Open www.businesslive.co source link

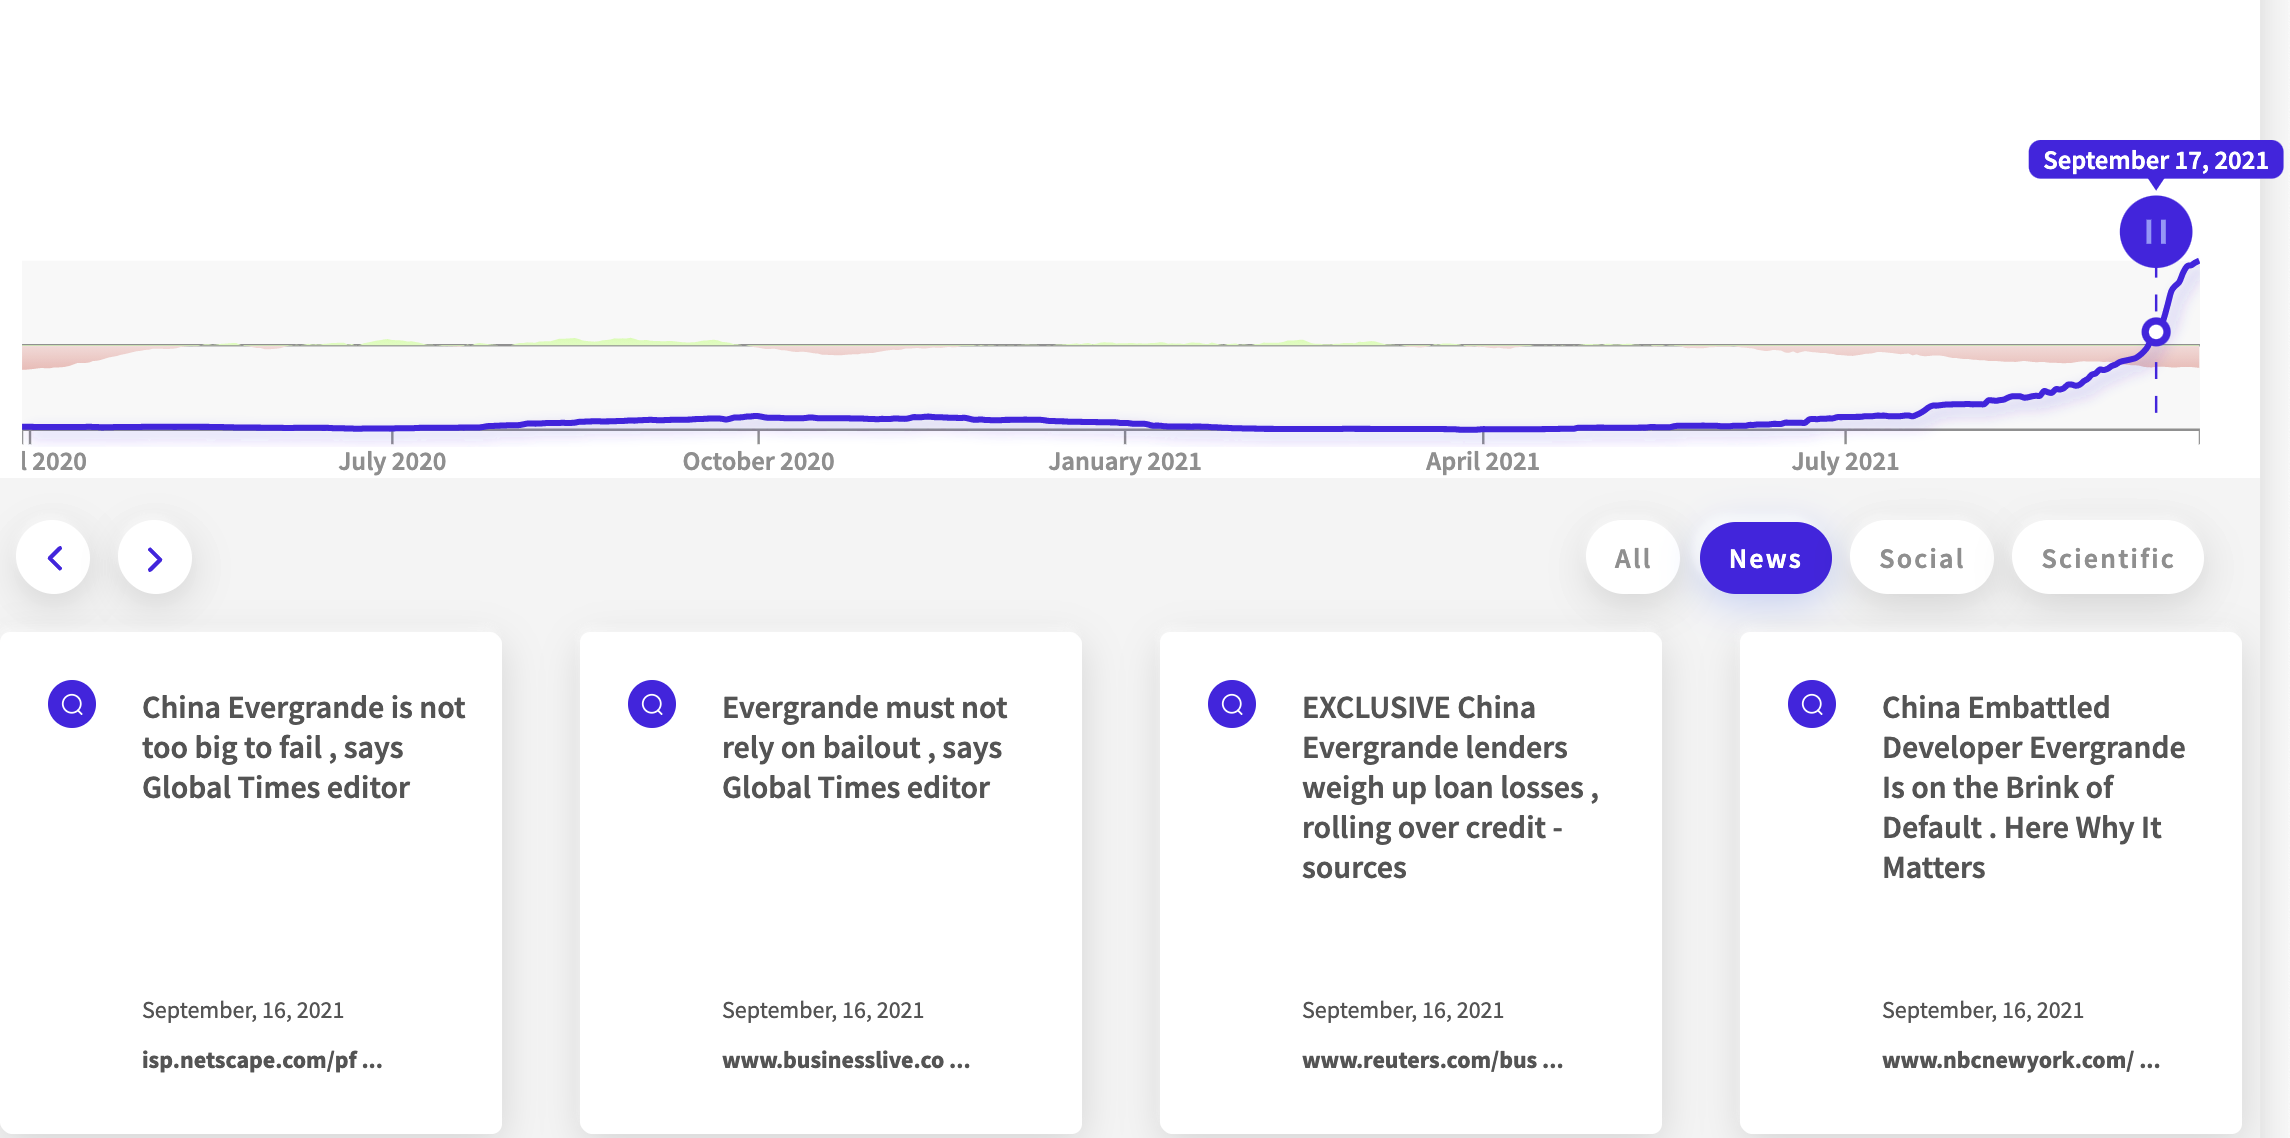click(846, 1060)
